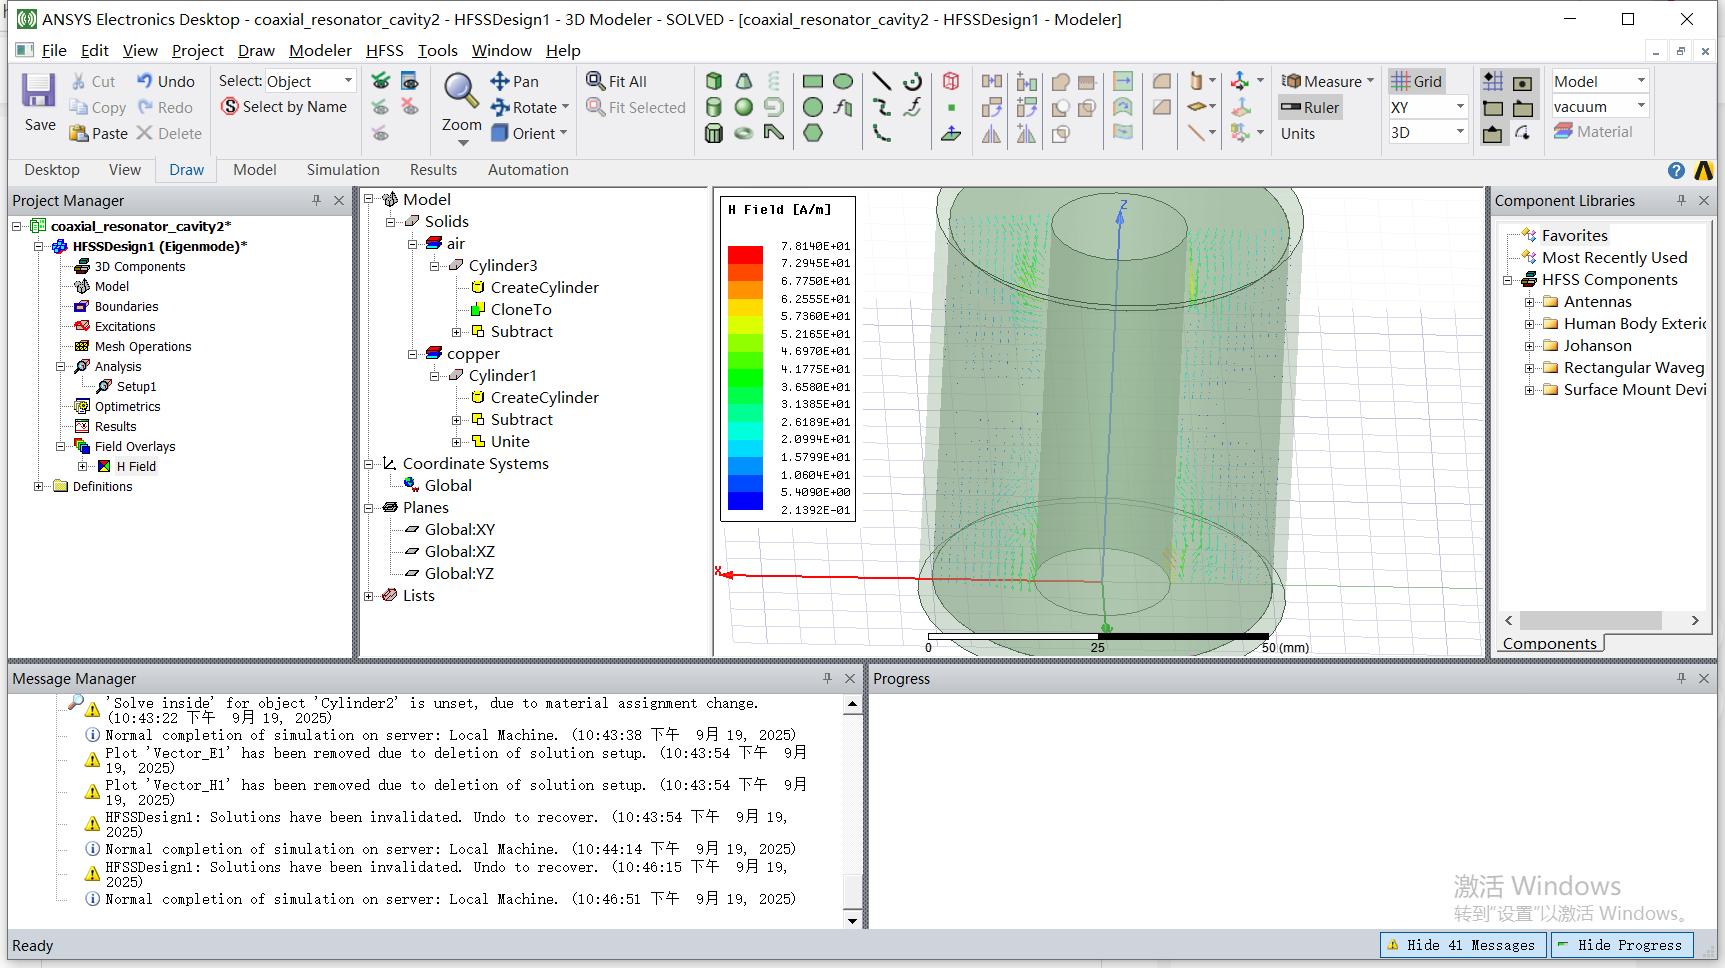Select the Draw equation based curve icon
1725x968 pixels.
tap(912, 107)
